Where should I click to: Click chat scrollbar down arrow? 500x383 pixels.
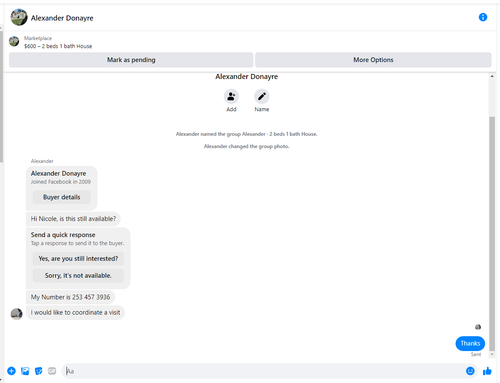492,354
